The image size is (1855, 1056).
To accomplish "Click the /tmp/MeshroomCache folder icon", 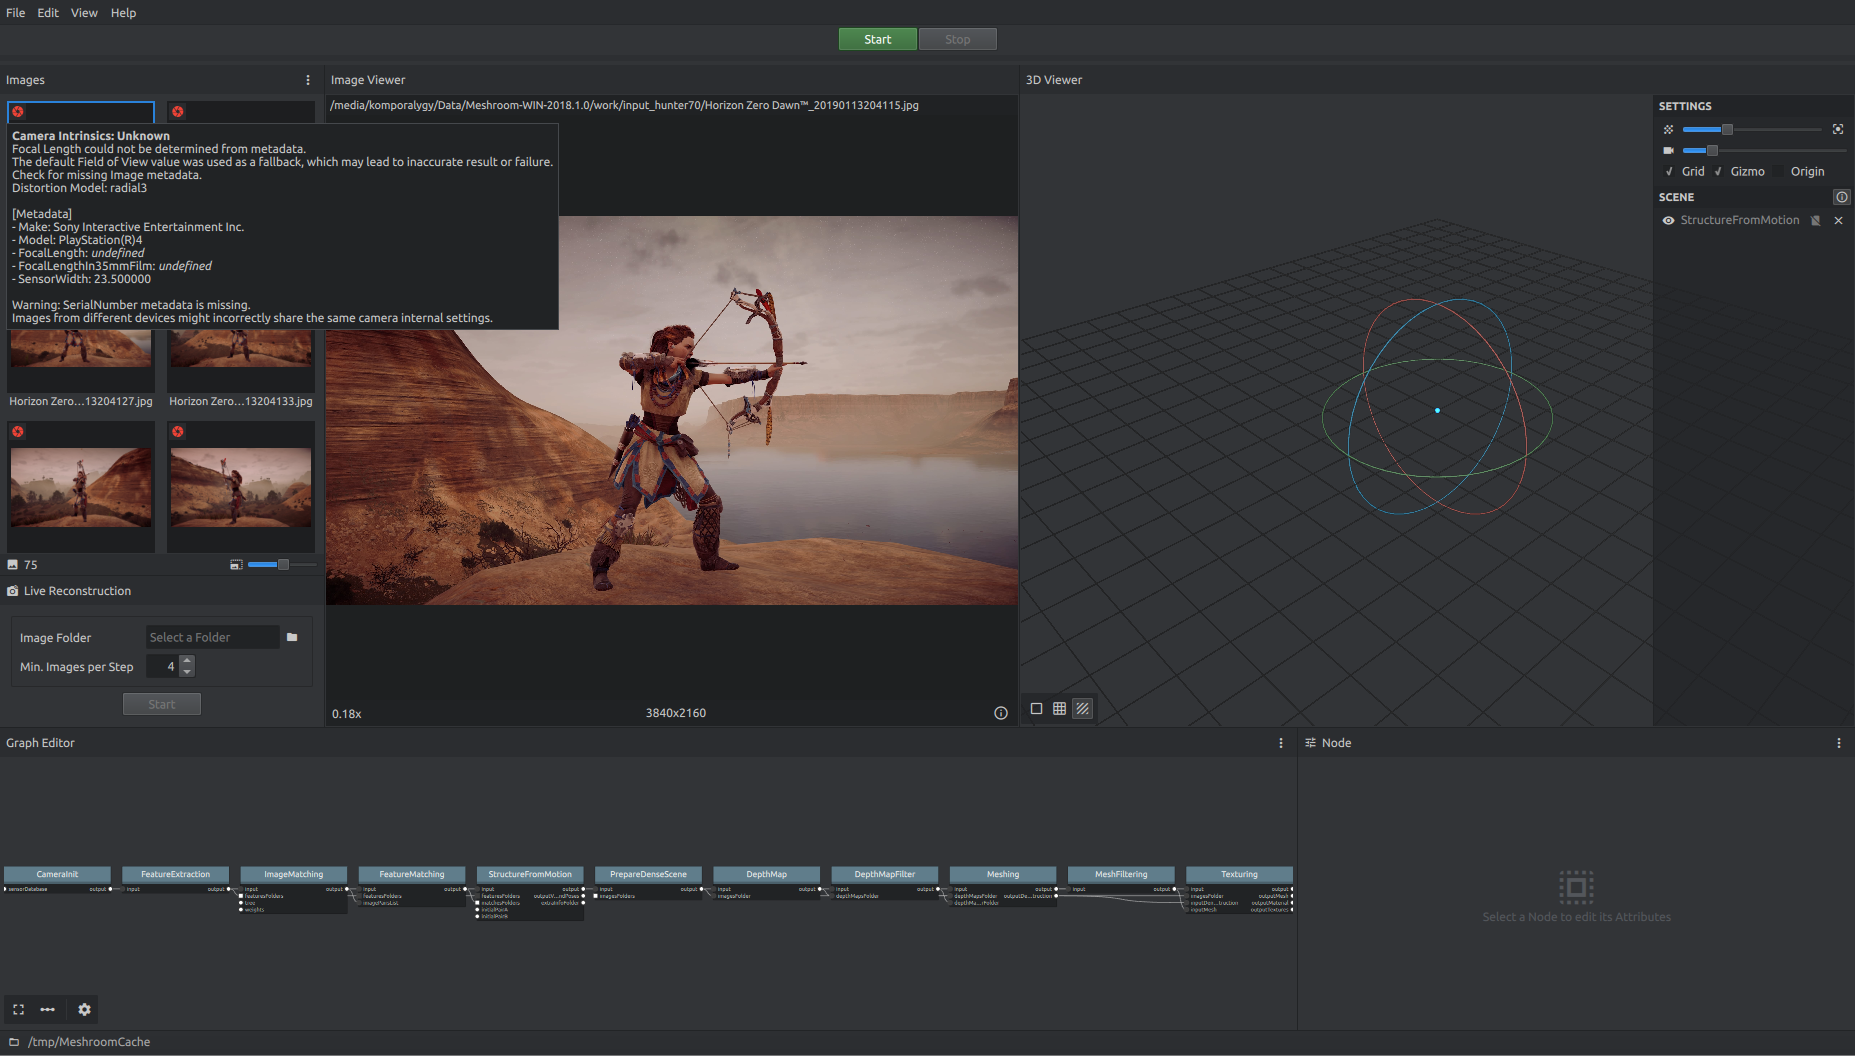I will coord(14,1042).
